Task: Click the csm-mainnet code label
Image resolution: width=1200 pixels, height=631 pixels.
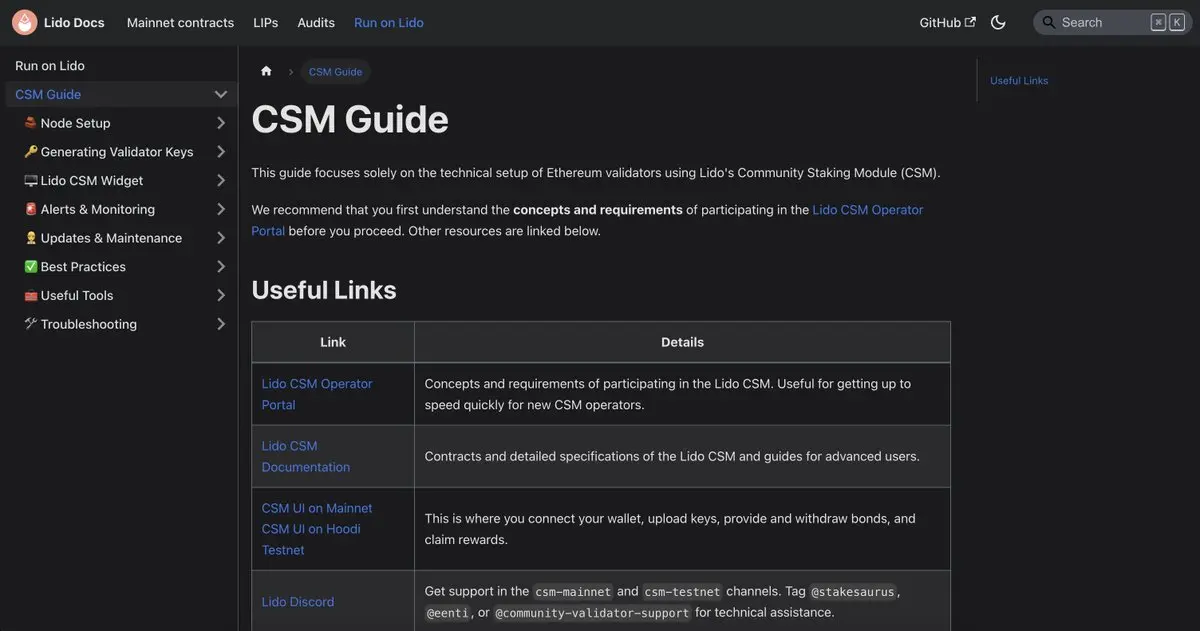Action: (x=573, y=591)
